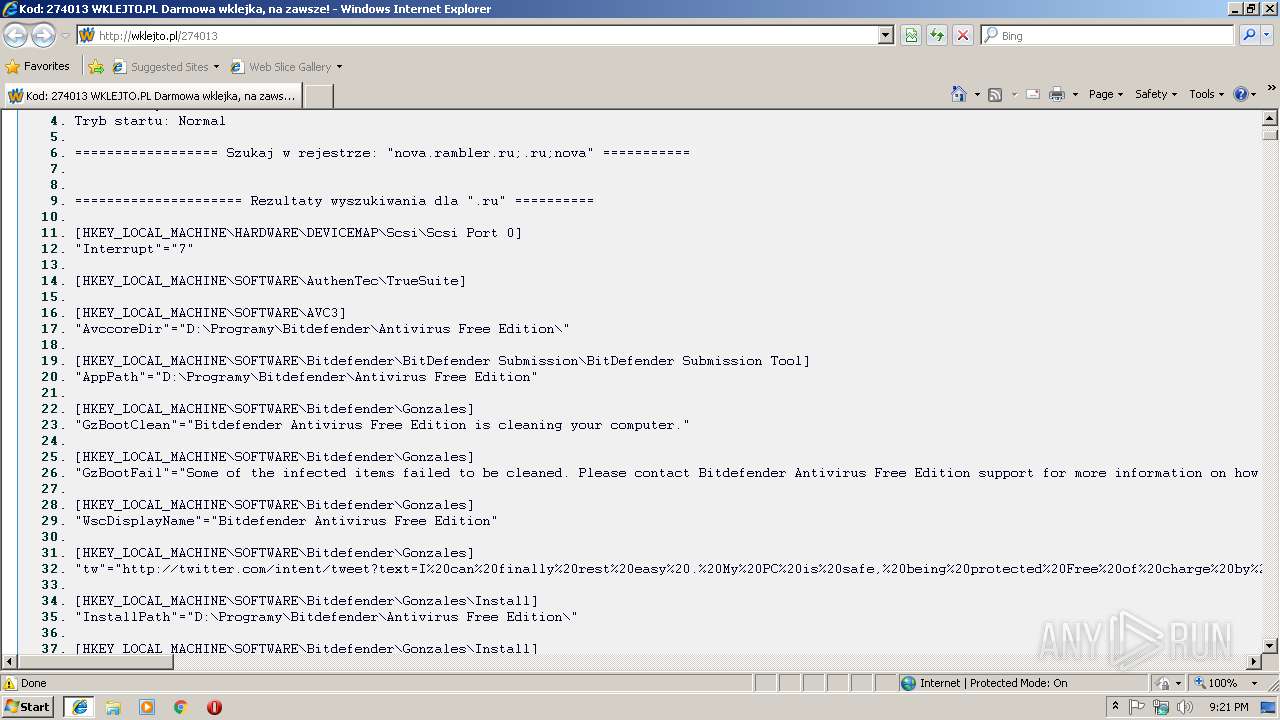Open a new blank tab
1280x720 pixels.
click(x=318, y=96)
